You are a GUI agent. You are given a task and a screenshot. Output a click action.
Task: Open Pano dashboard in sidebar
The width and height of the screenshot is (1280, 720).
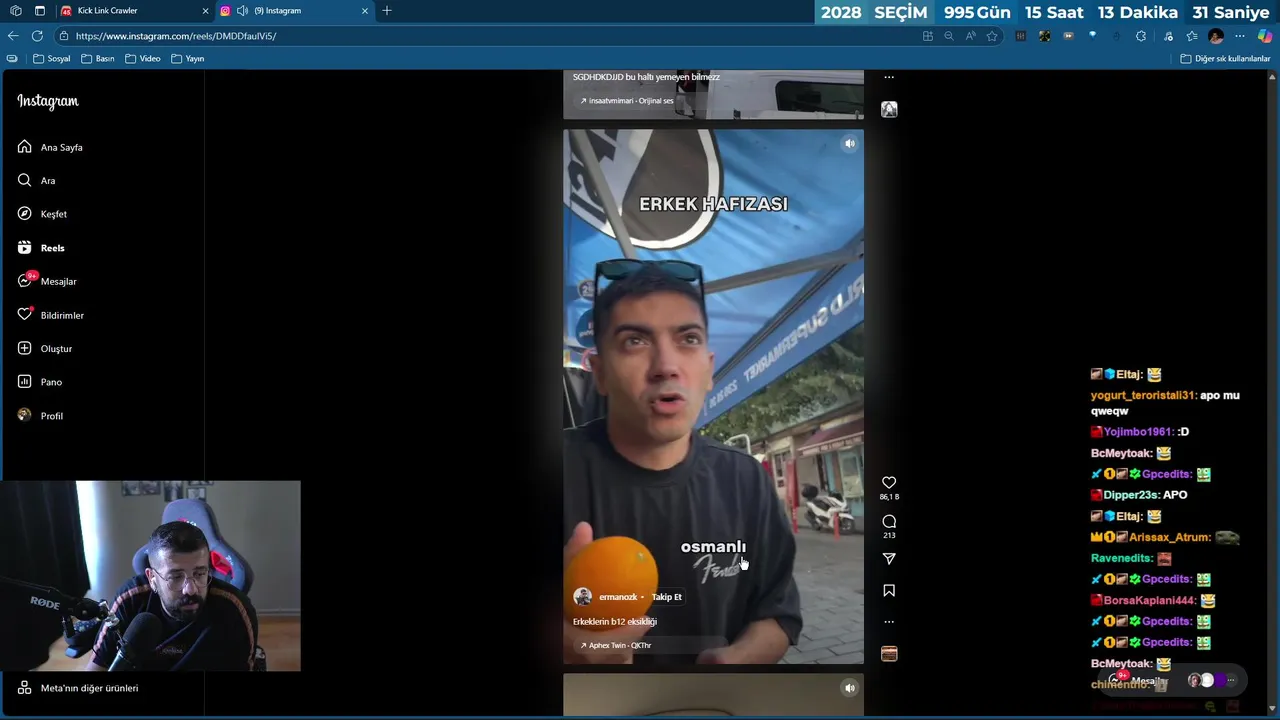tap(40, 382)
